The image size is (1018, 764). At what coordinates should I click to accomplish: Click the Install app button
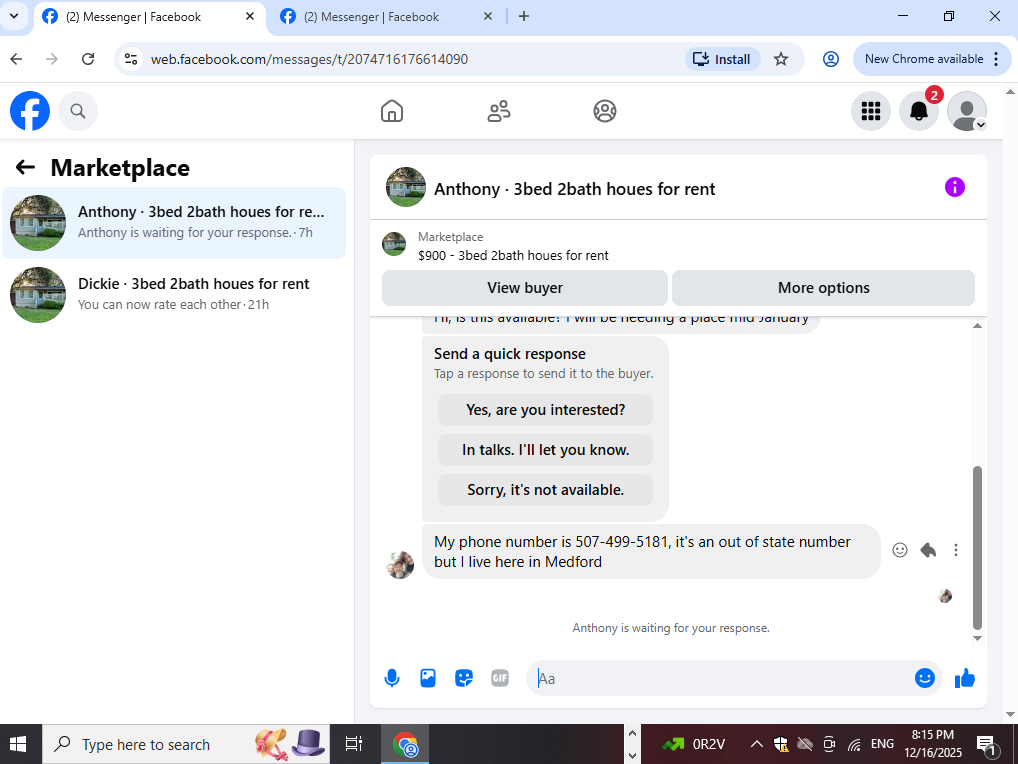pyautogui.click(x=722, y=59)
